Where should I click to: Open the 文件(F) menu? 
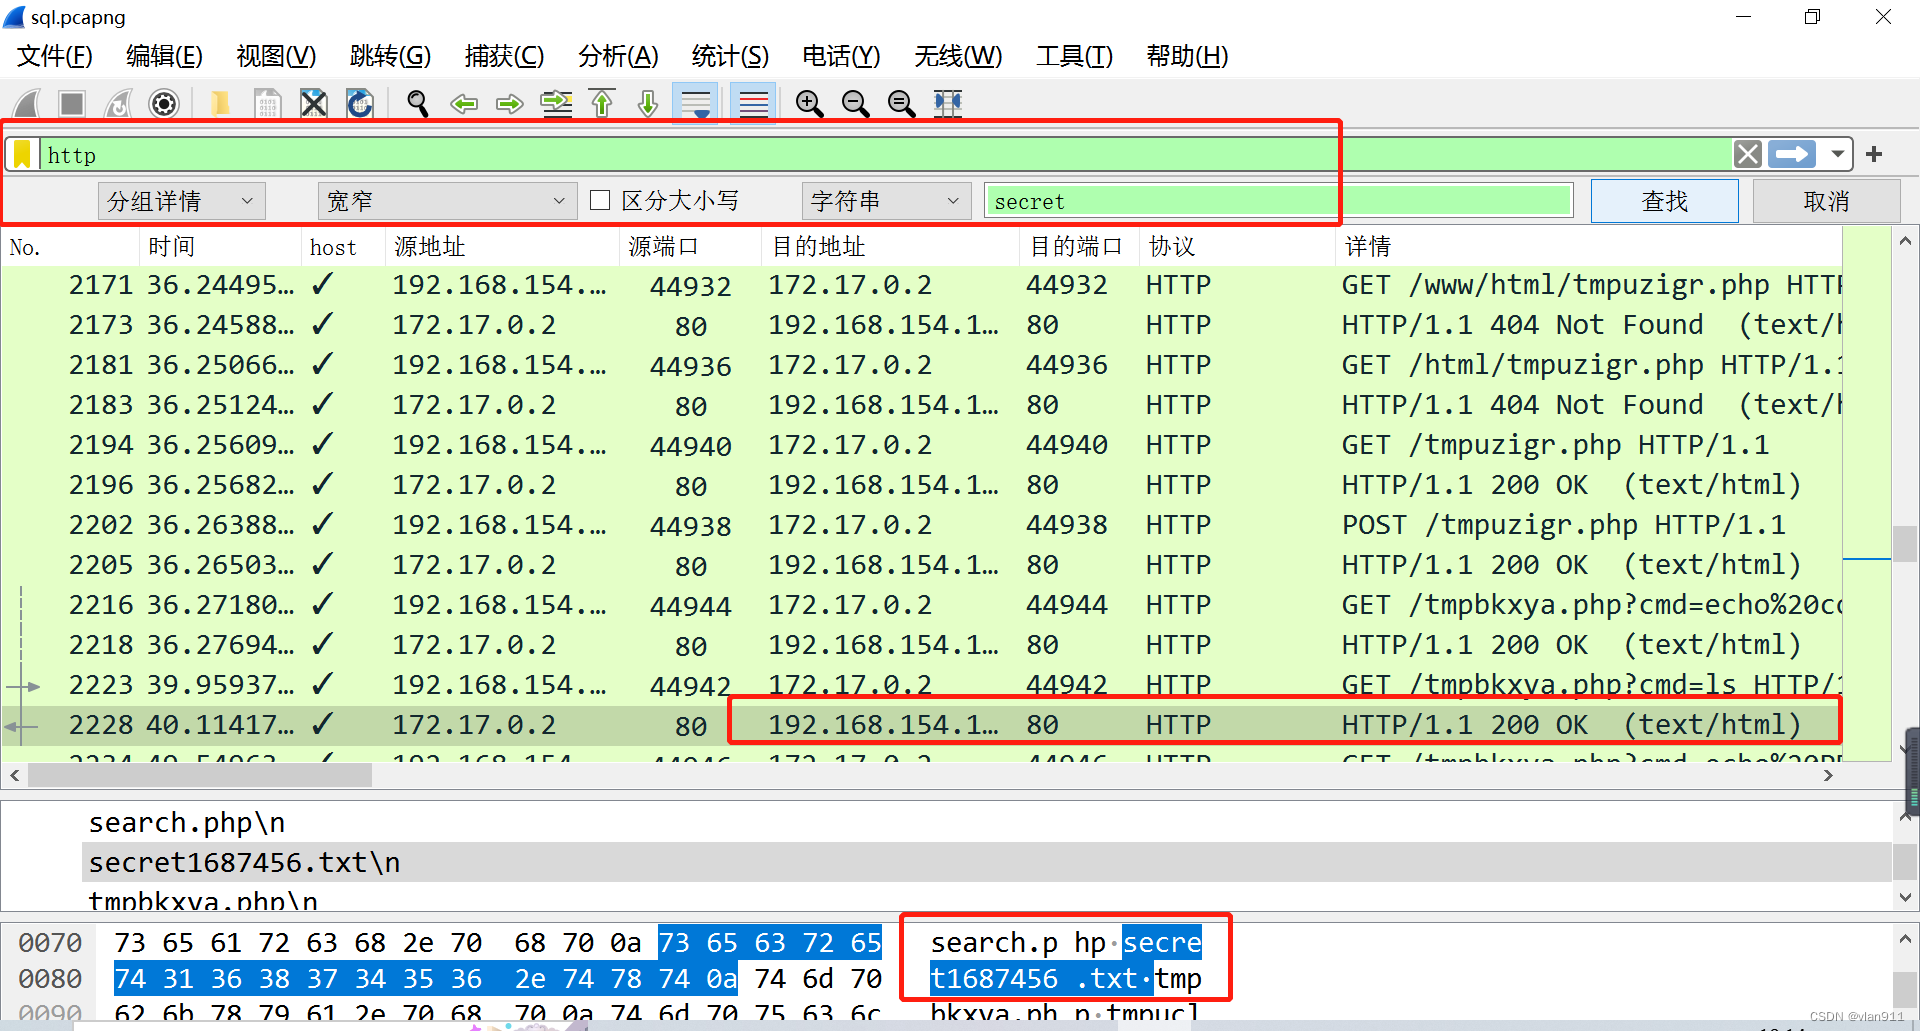point(55,56)
